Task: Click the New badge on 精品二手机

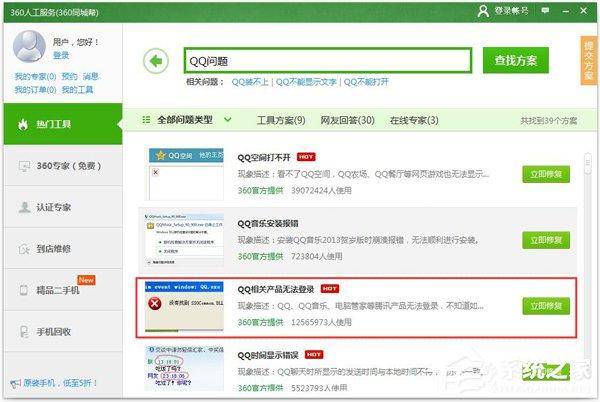Action: click(x=86, y=280)
